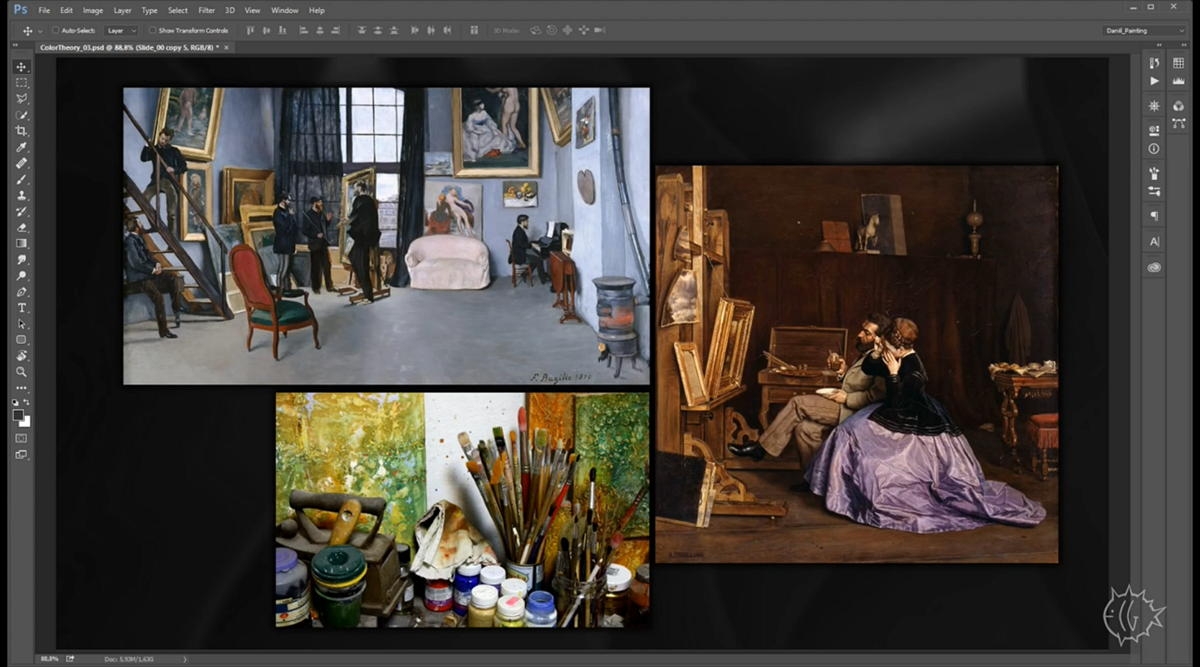This screenshot has height=667, width=1200.
Task: Select the Healing Brush tool
Action: point(21,163)
